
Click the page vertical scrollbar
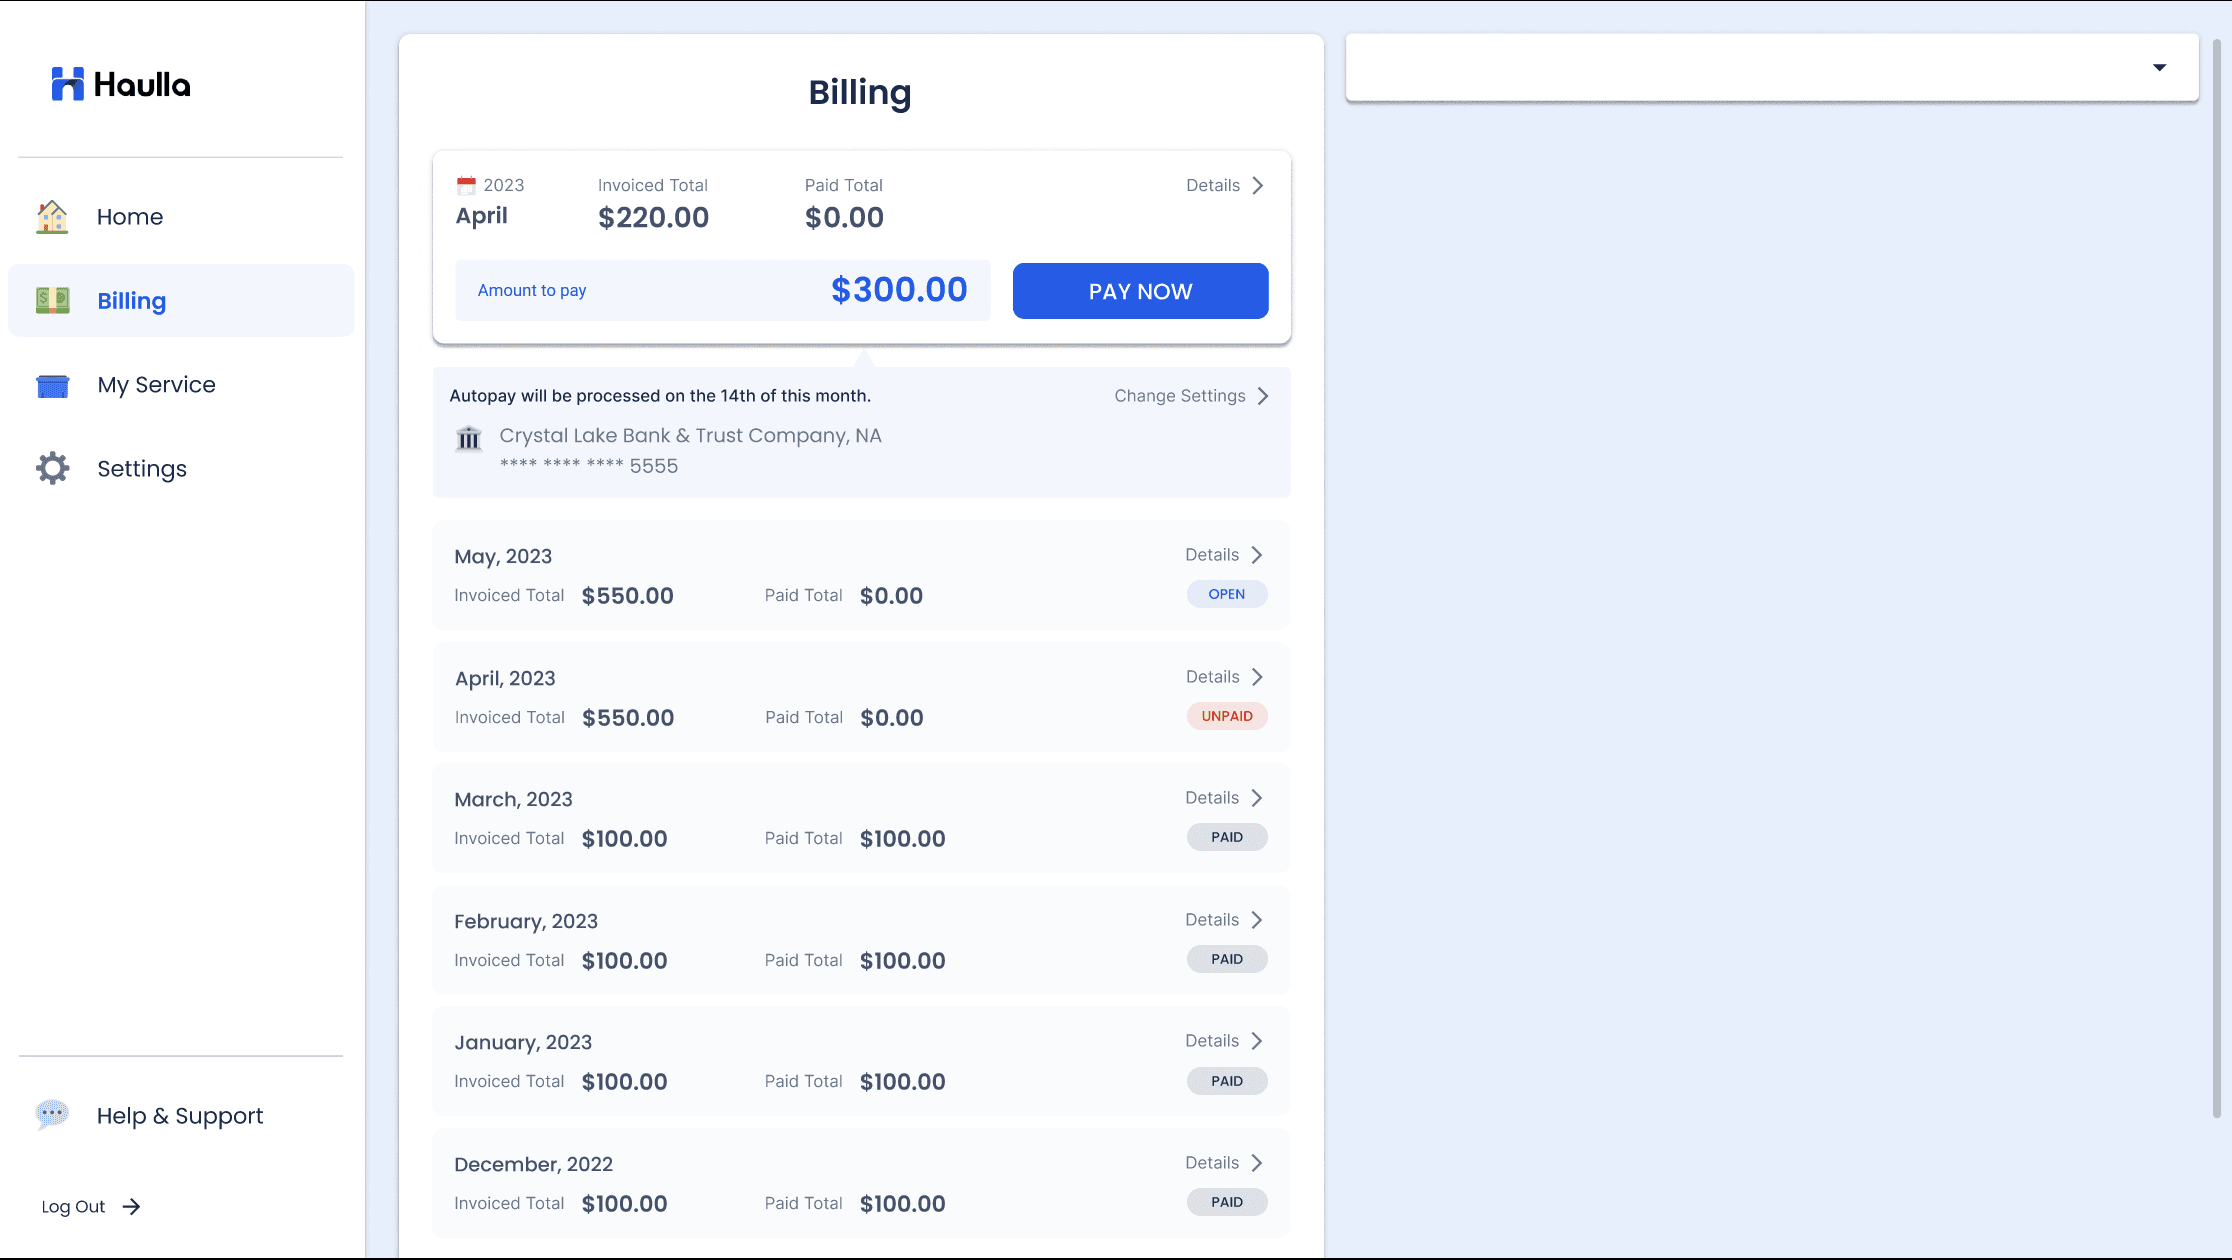[x=2216, y=580]
